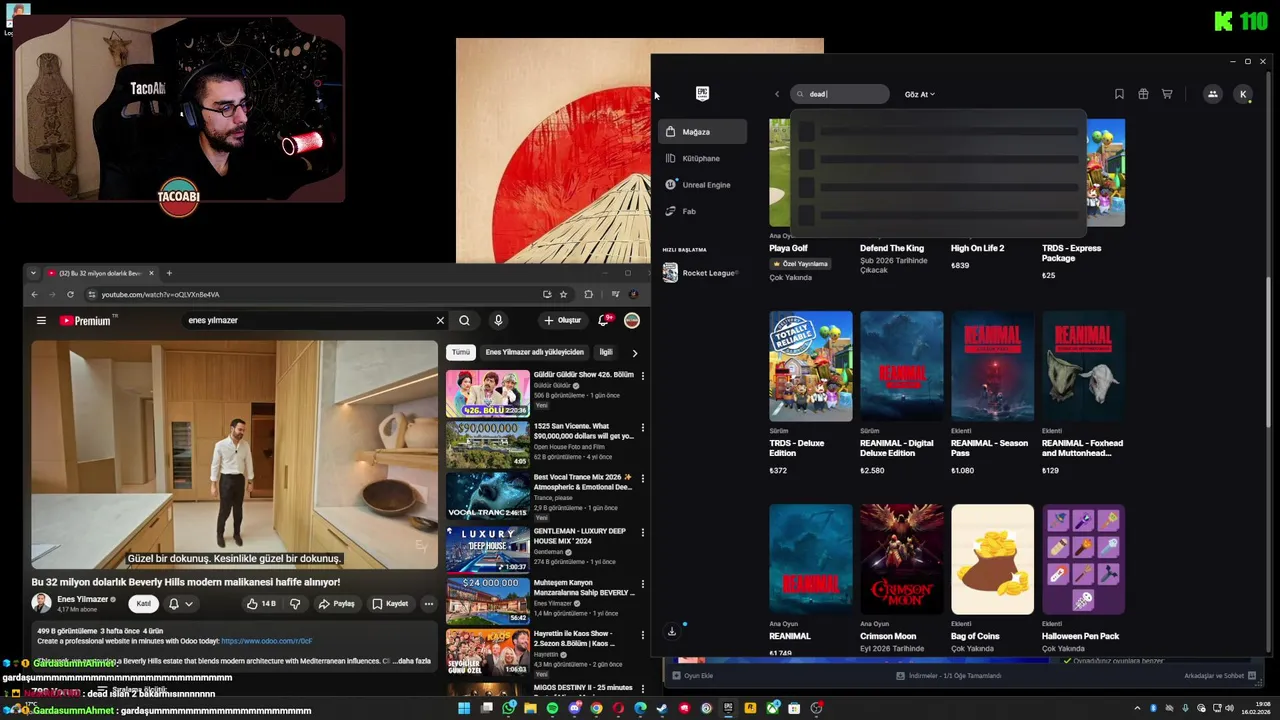Screen dimensions: 1280x720
Task: Click Oyun Ekle at Epic bottom bar
Action: coord(692,676)
